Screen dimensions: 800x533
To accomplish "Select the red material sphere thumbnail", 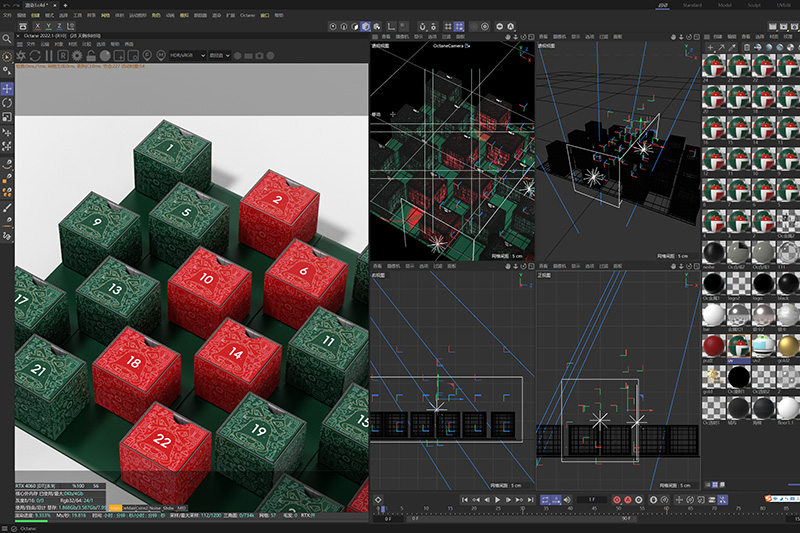I will coord(713,346).
